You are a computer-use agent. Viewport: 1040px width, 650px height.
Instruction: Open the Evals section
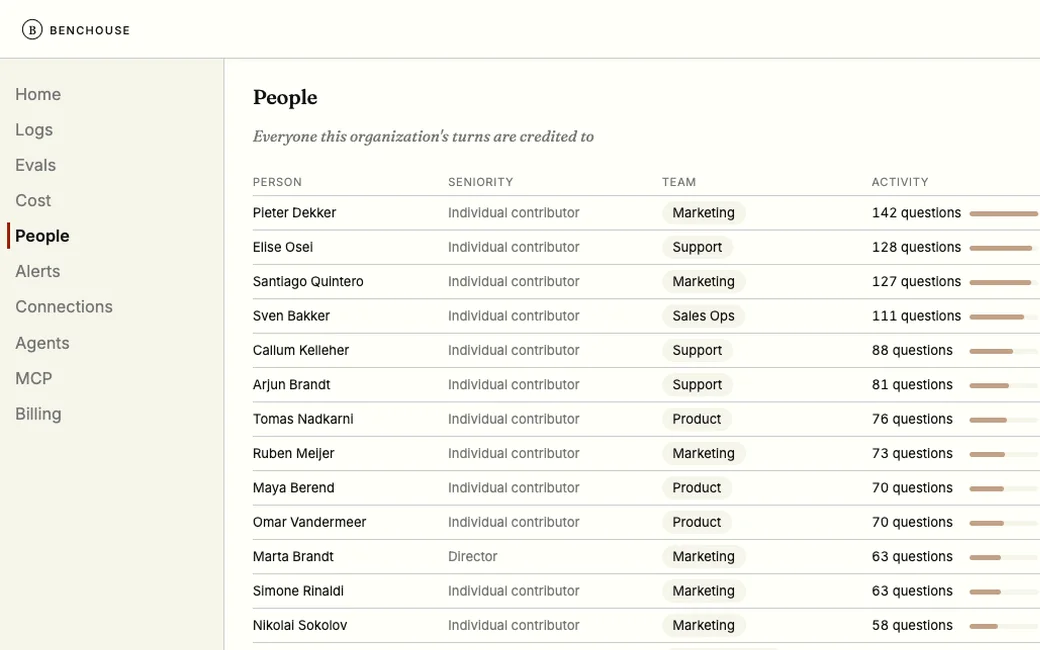coord(35,165)
